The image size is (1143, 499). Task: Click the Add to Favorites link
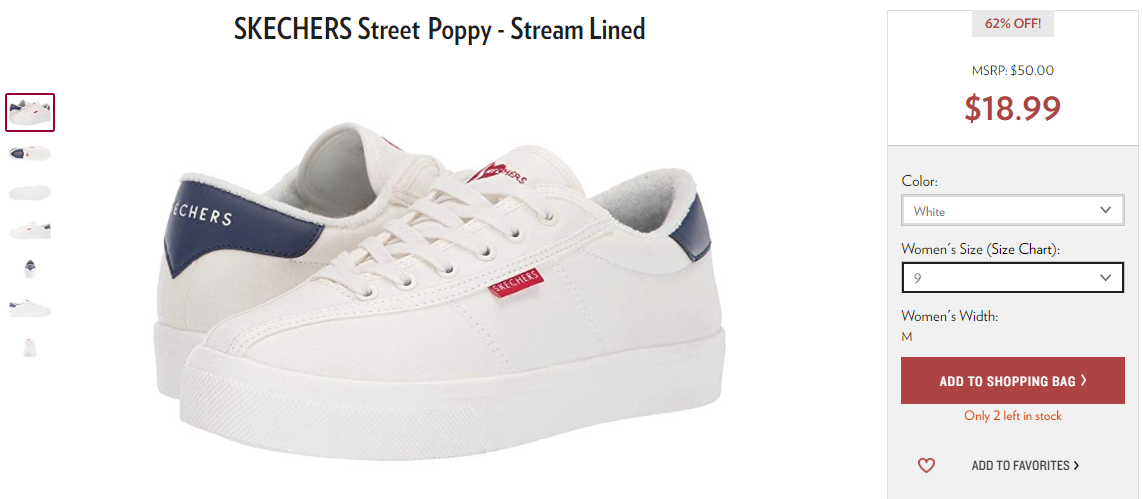1026,465
